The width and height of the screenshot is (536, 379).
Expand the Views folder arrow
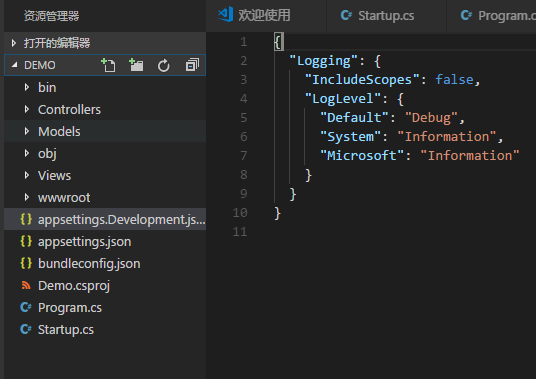tap(27, 175)
